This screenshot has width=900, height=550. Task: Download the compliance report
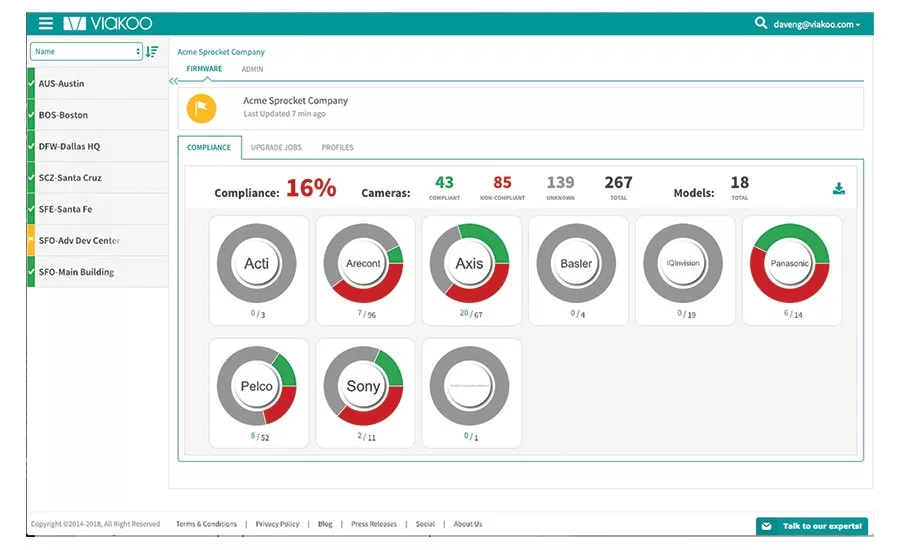(x=838, y=188)
